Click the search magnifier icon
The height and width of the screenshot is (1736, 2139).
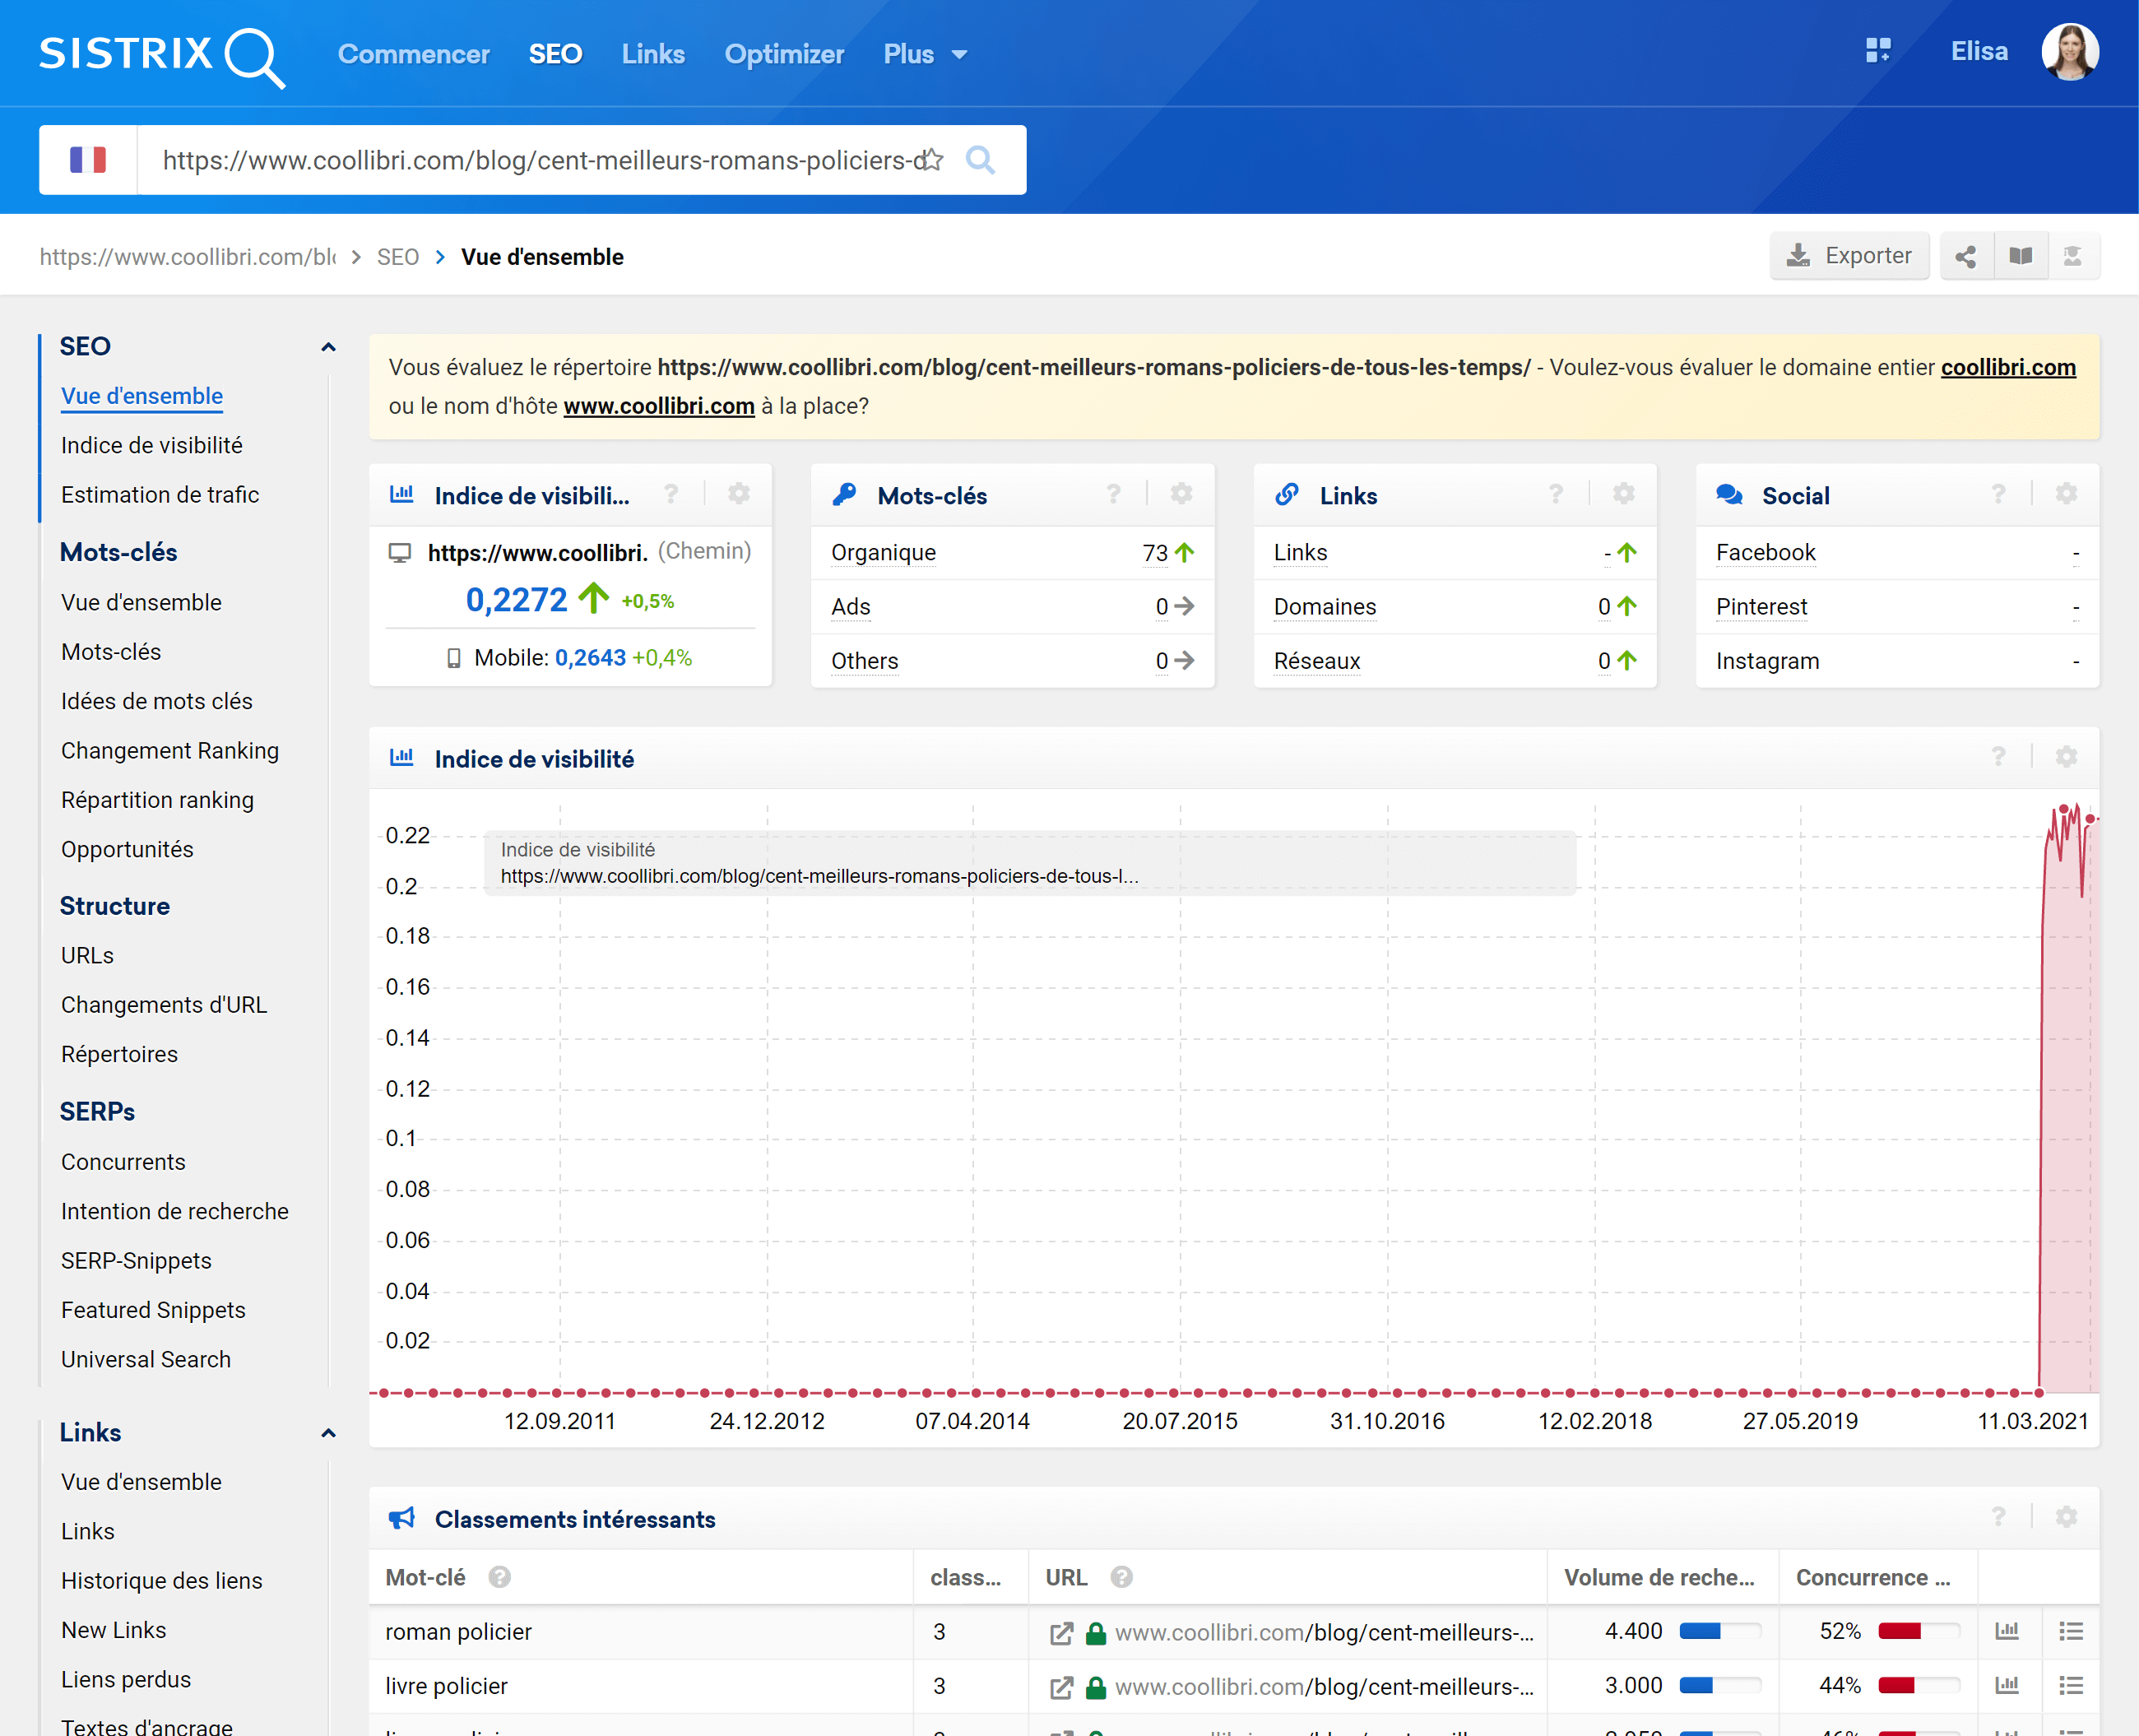click(x=981, y=160)
